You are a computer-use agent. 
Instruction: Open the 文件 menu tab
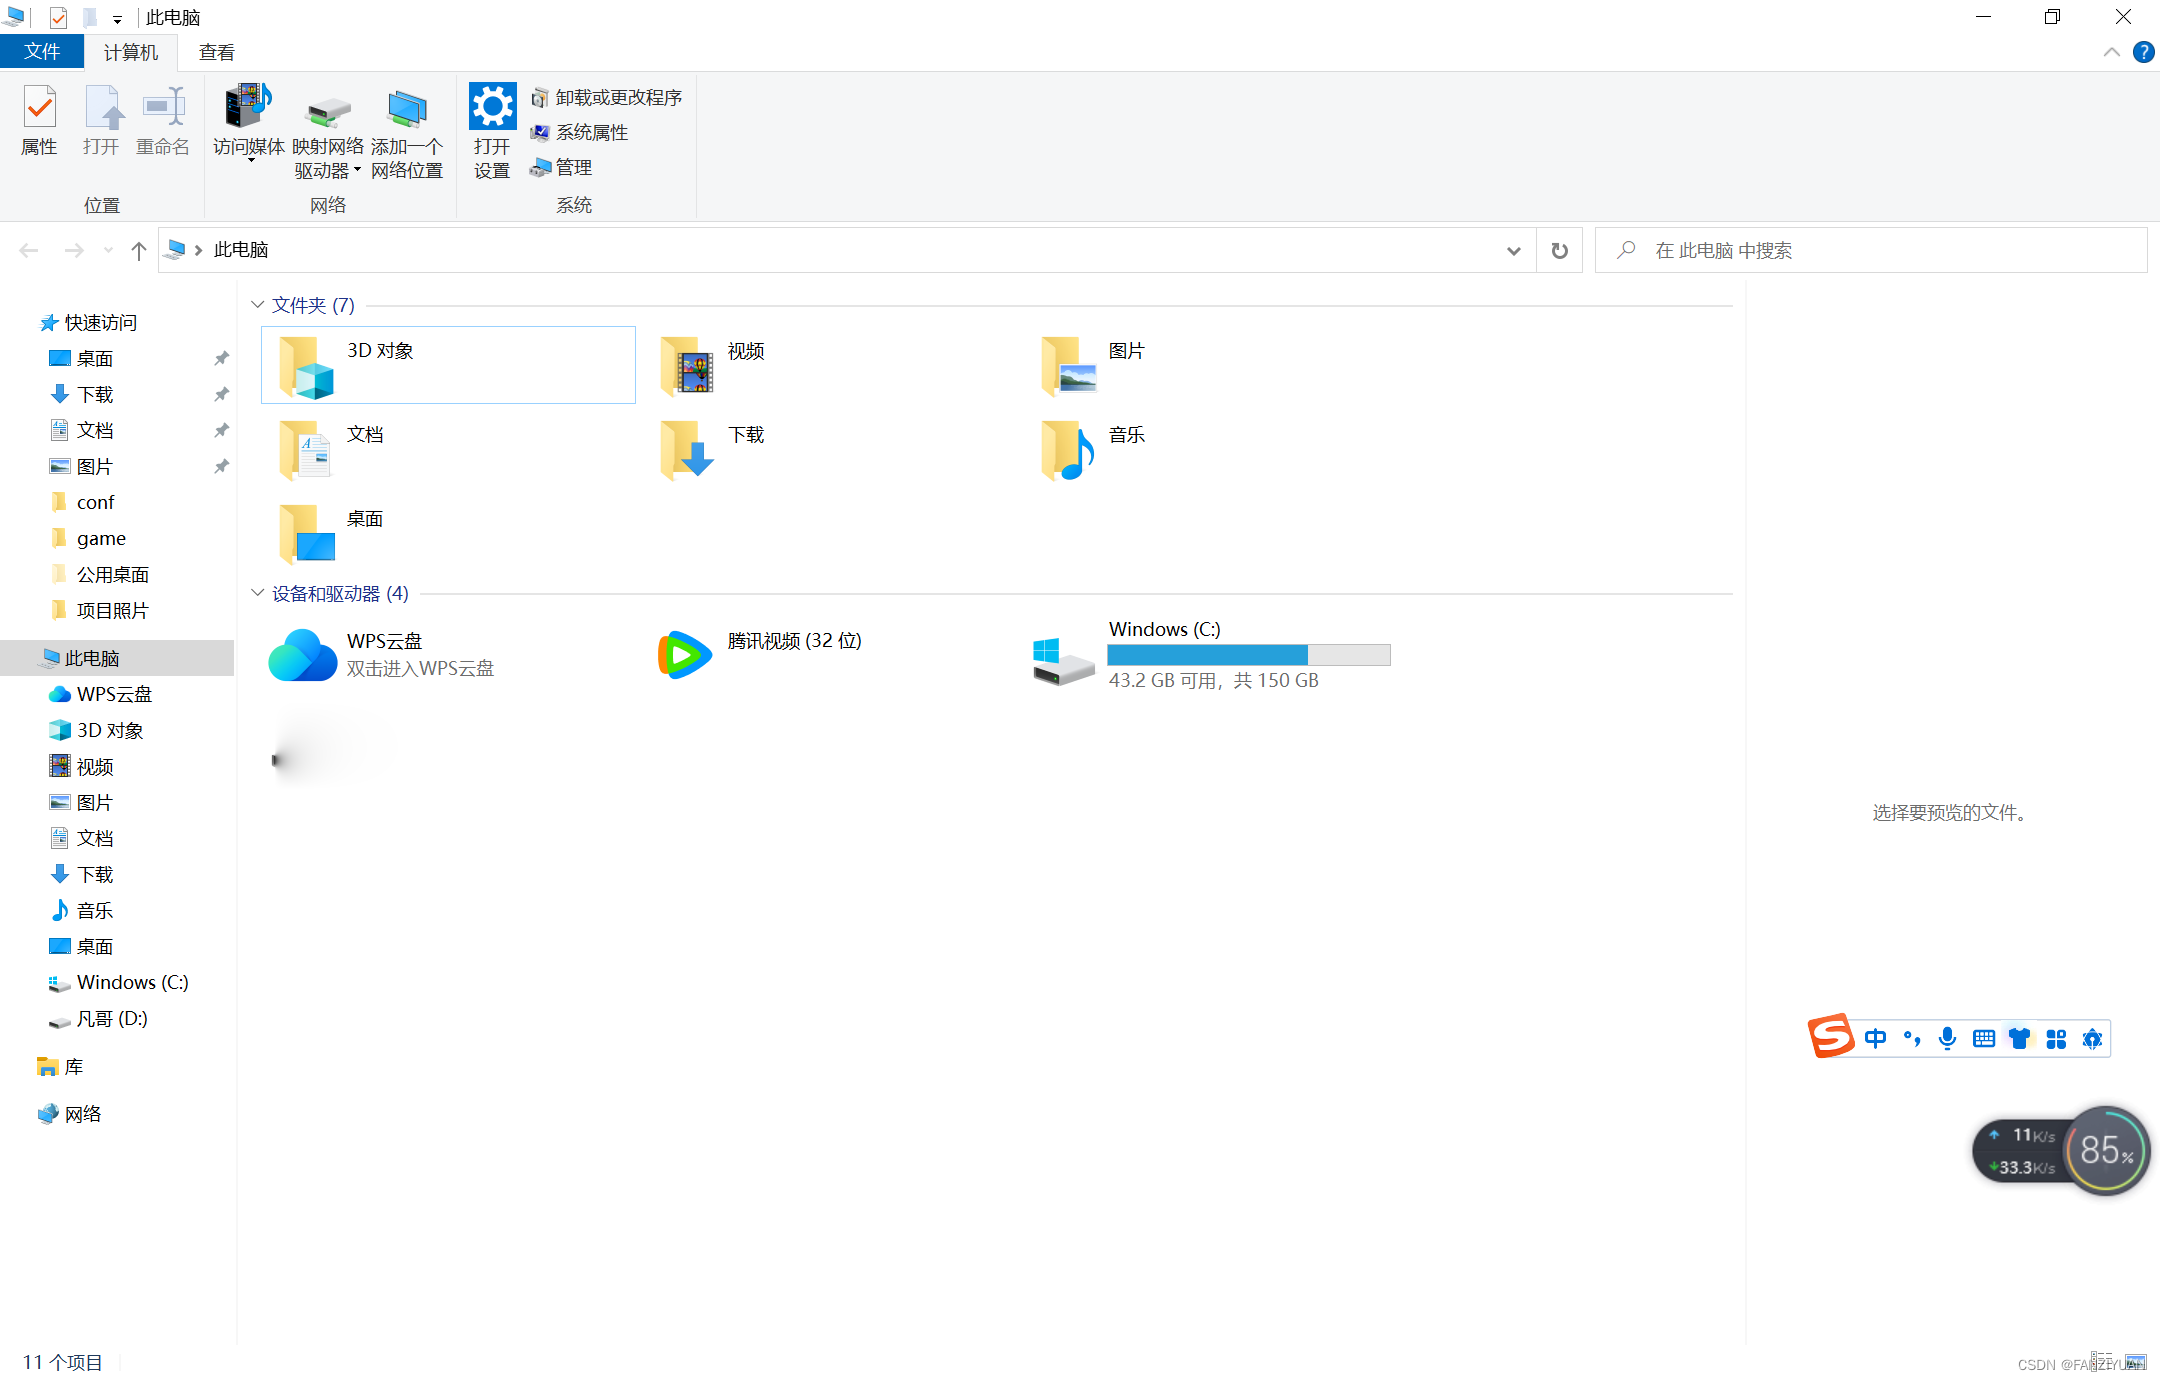coord(42,52)
